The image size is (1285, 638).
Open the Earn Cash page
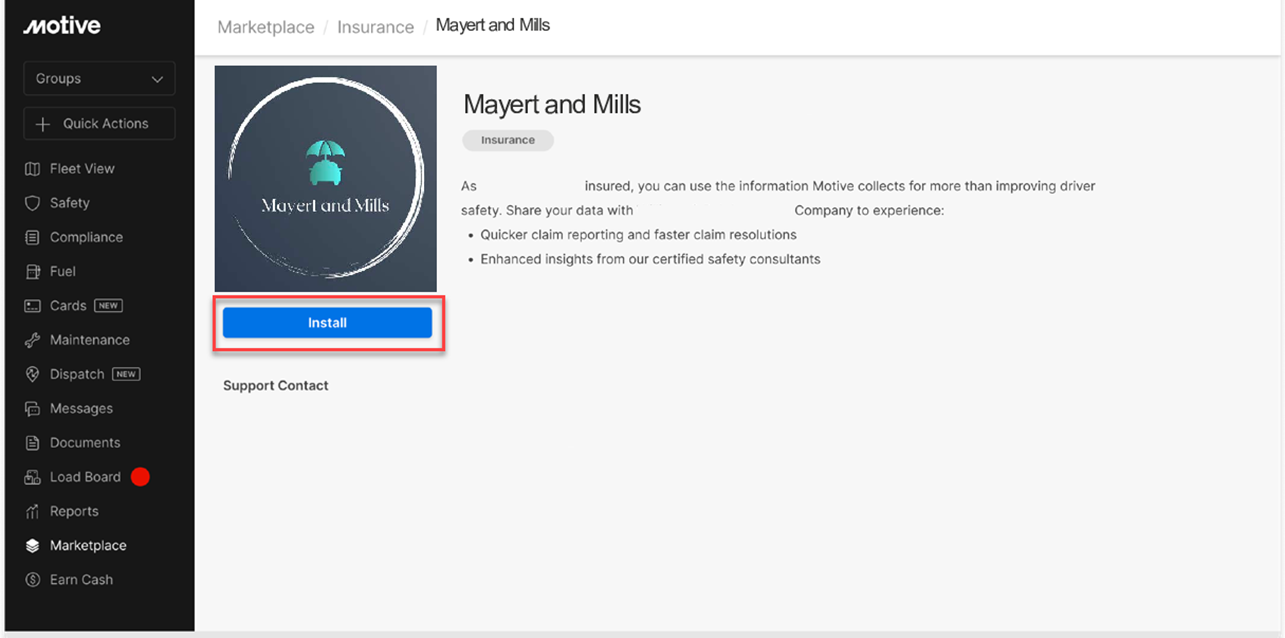point(81,580)
